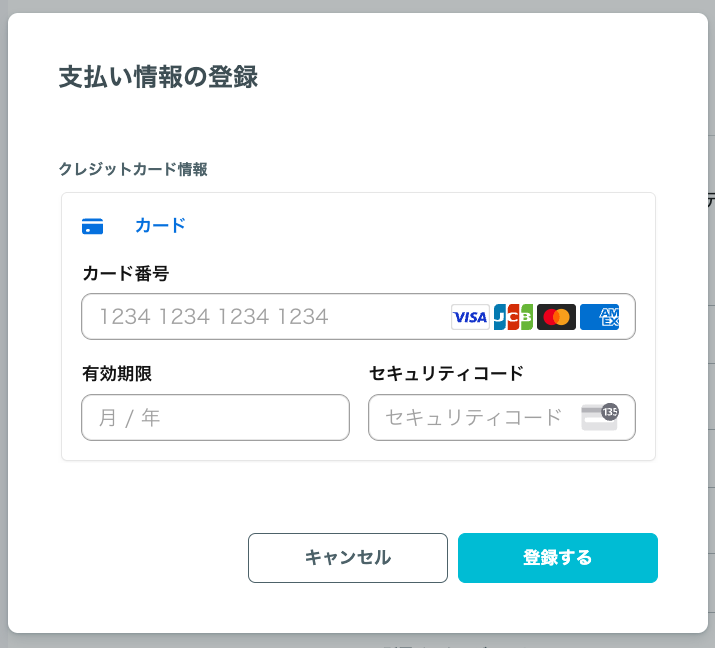Focus the 月 / 年 expiry field

tap(215, 417)
